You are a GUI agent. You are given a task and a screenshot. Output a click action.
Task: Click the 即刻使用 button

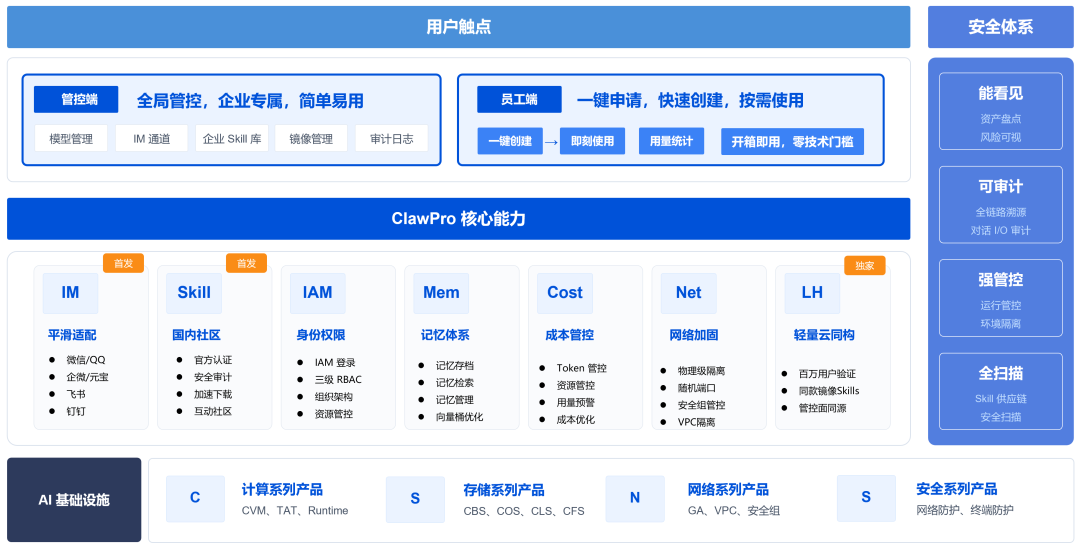592,141
